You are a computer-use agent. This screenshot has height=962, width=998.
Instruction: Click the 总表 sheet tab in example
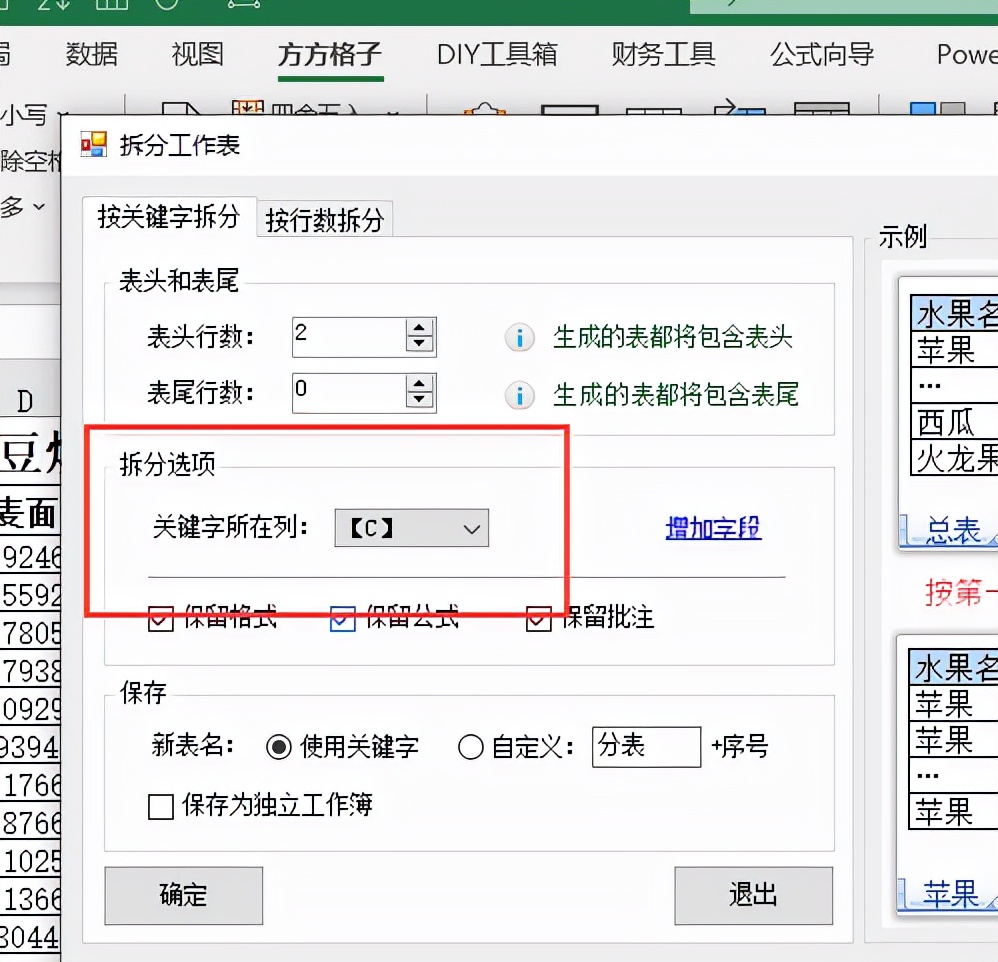953,530
